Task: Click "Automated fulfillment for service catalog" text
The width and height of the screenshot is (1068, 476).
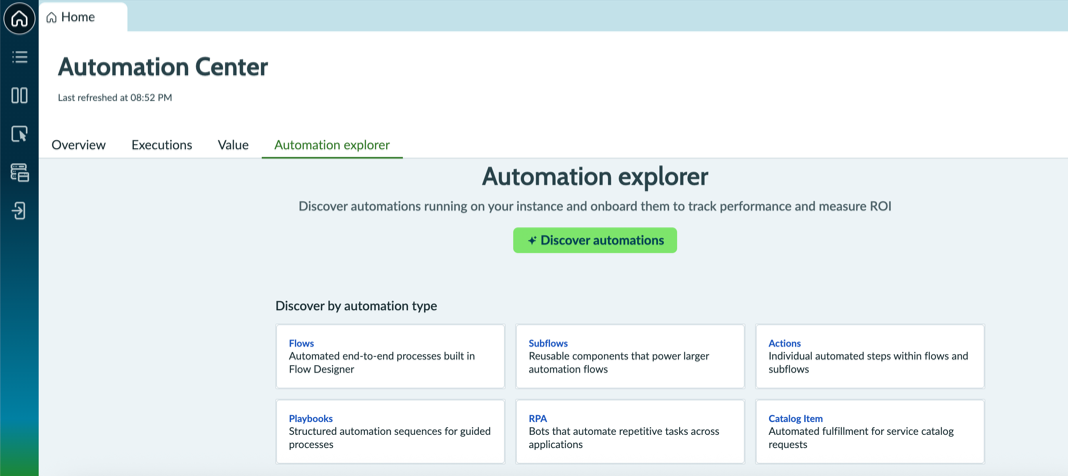Action: coord(862,432)
